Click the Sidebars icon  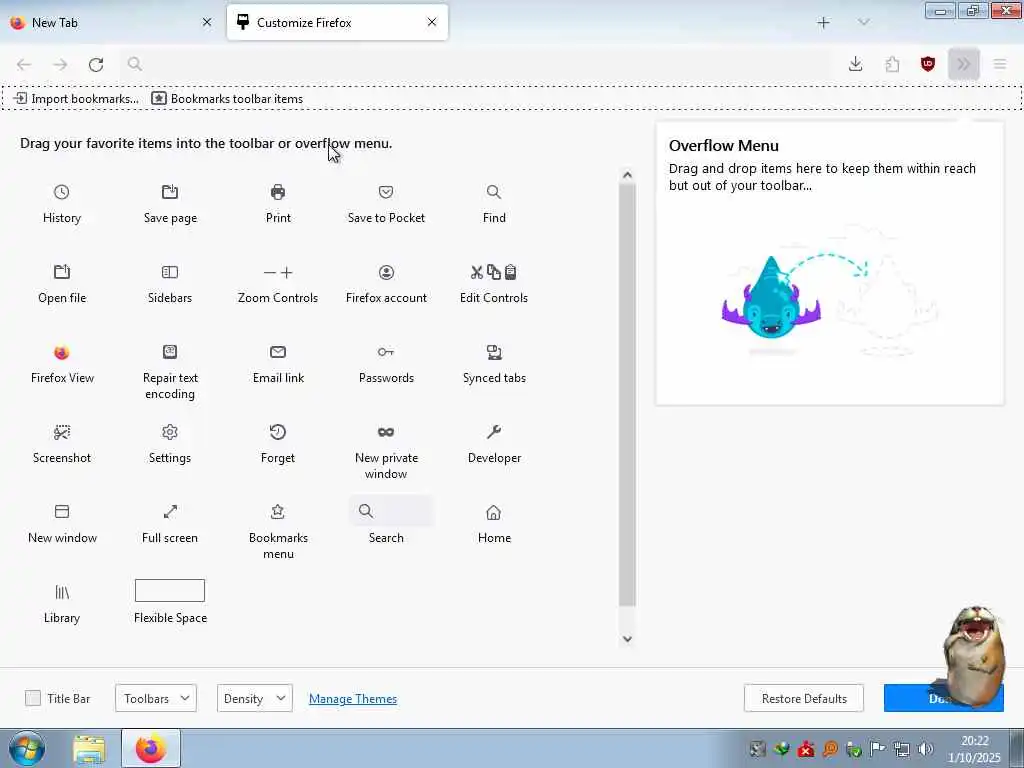pos(170,272)
